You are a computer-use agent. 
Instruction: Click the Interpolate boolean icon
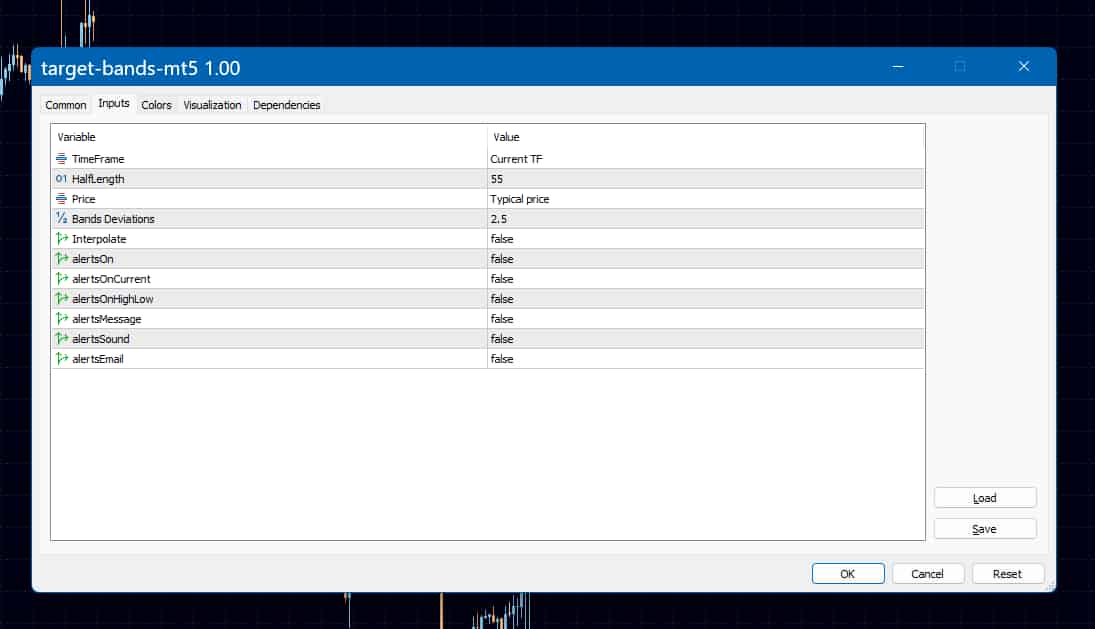coord(61,238)
